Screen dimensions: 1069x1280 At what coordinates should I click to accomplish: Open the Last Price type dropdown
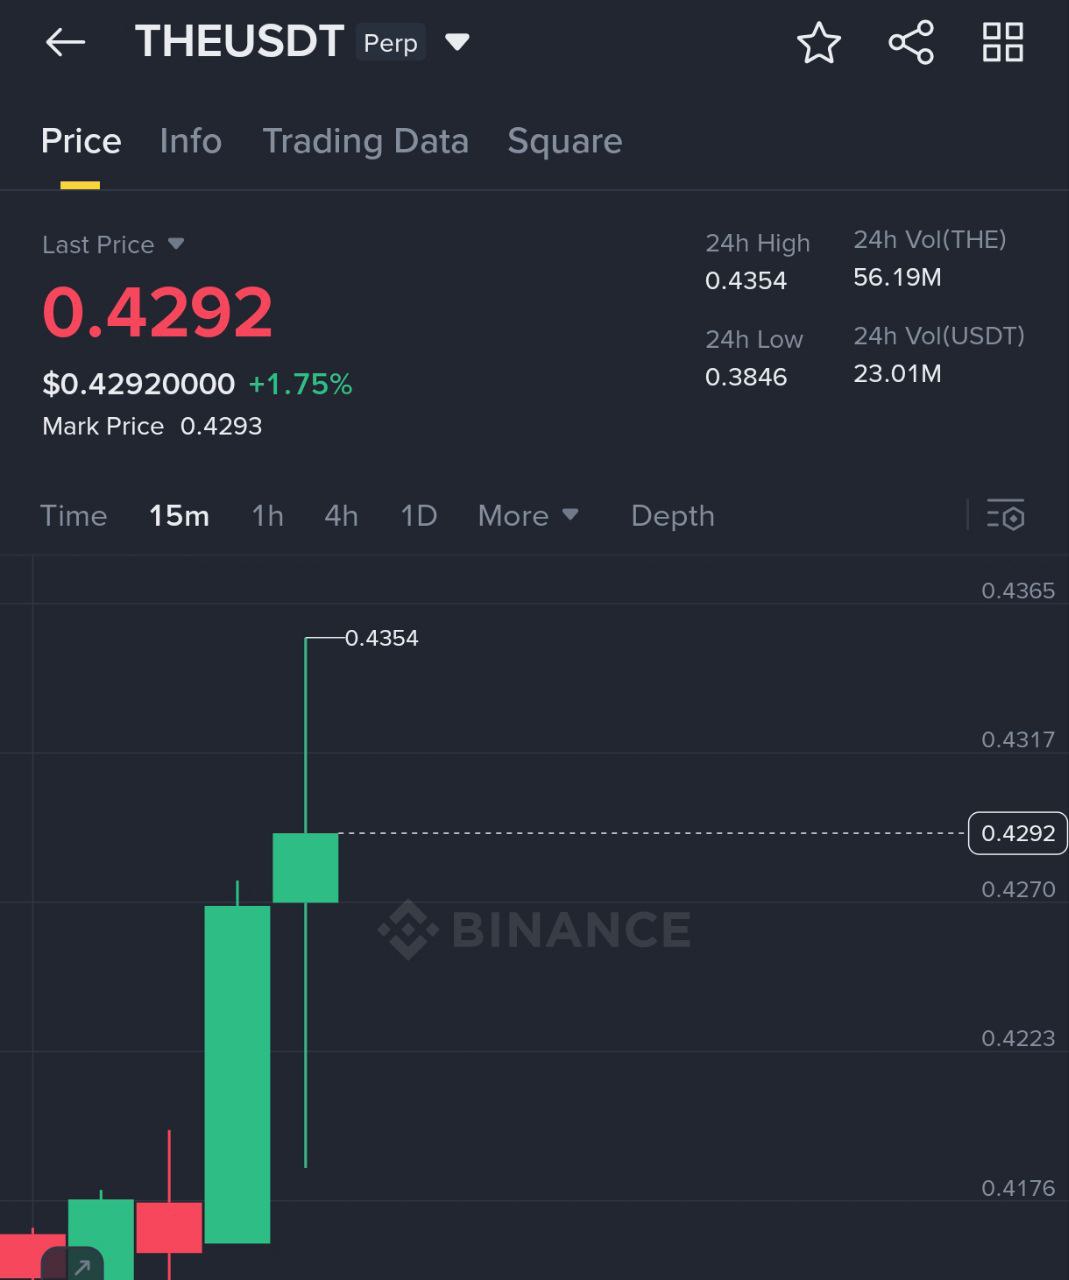pos(176,244)
